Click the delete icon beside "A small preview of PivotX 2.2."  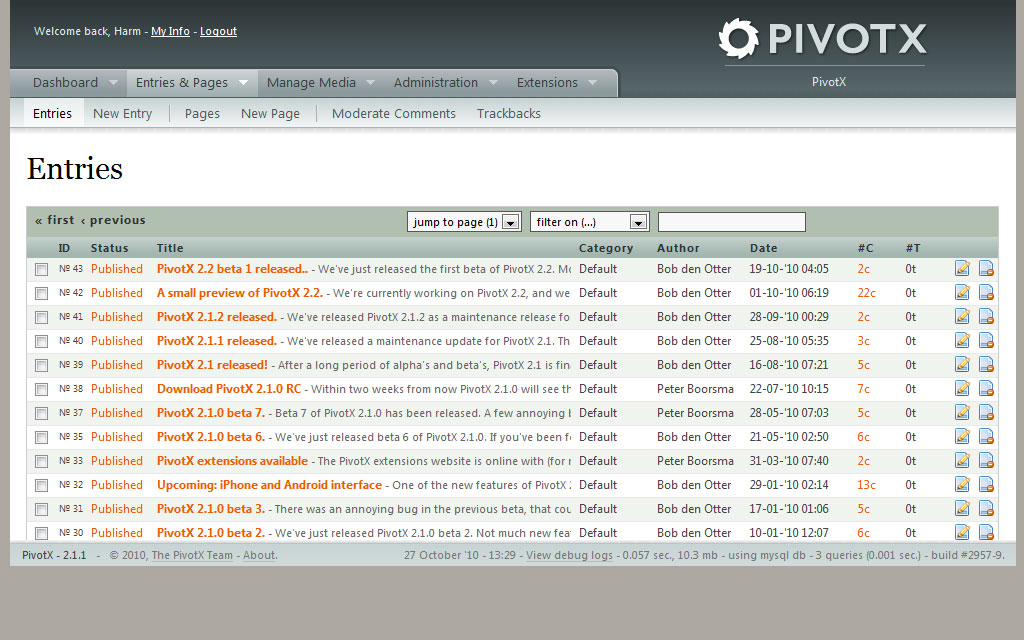click(x=986, y=292)
